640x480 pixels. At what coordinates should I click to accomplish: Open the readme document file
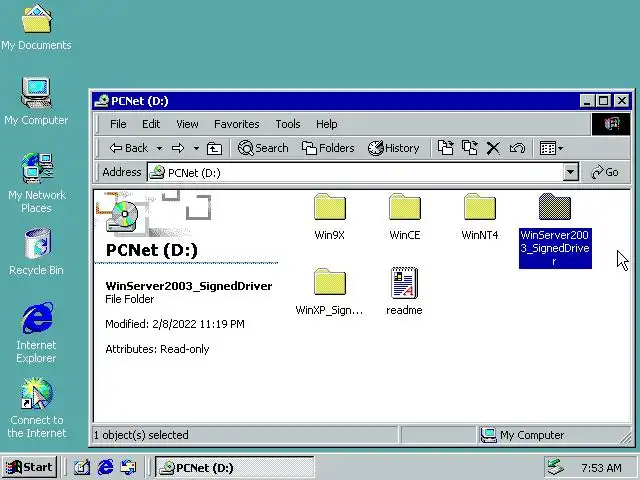pyautogui.click(x=404, y=291)
